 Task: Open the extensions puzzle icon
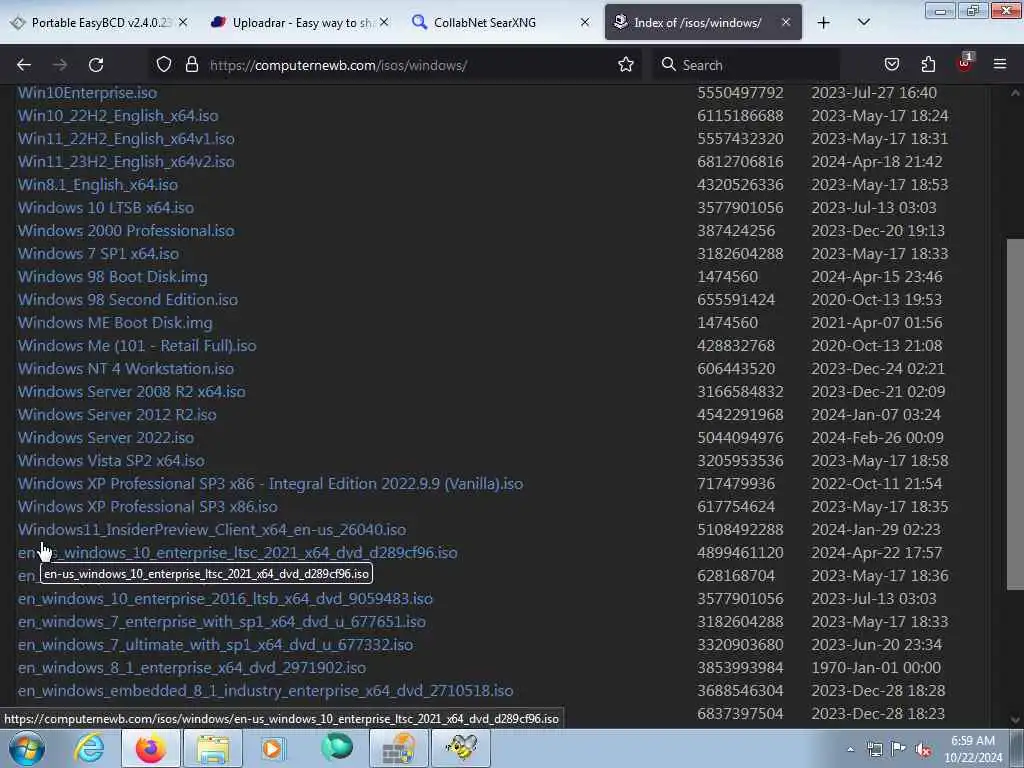[x=928, y=65]
